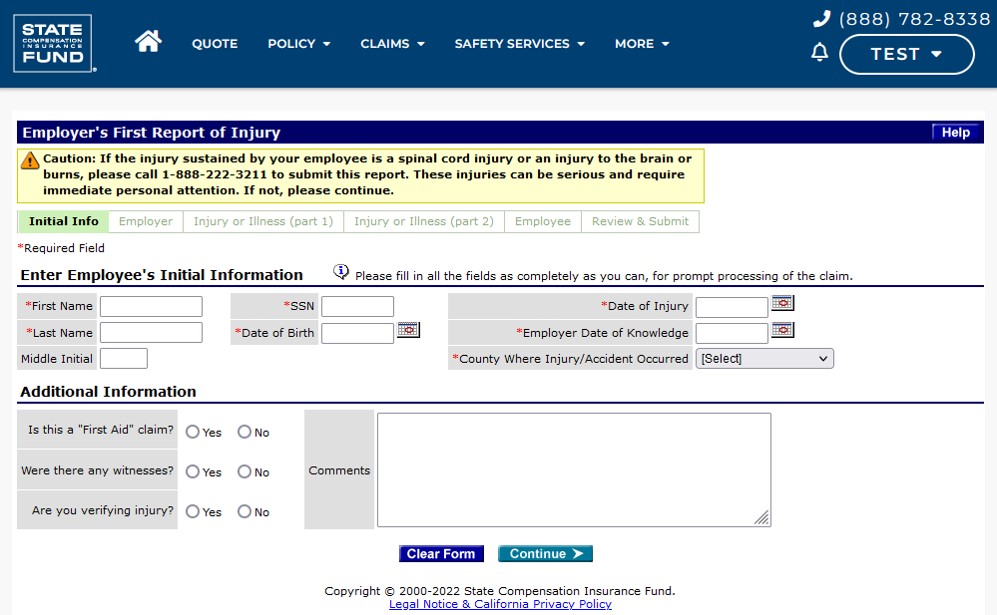The image size is (997, 615).
Task: Open Employer Date of Knowledge calendar picker
Action: pos(782,330)
